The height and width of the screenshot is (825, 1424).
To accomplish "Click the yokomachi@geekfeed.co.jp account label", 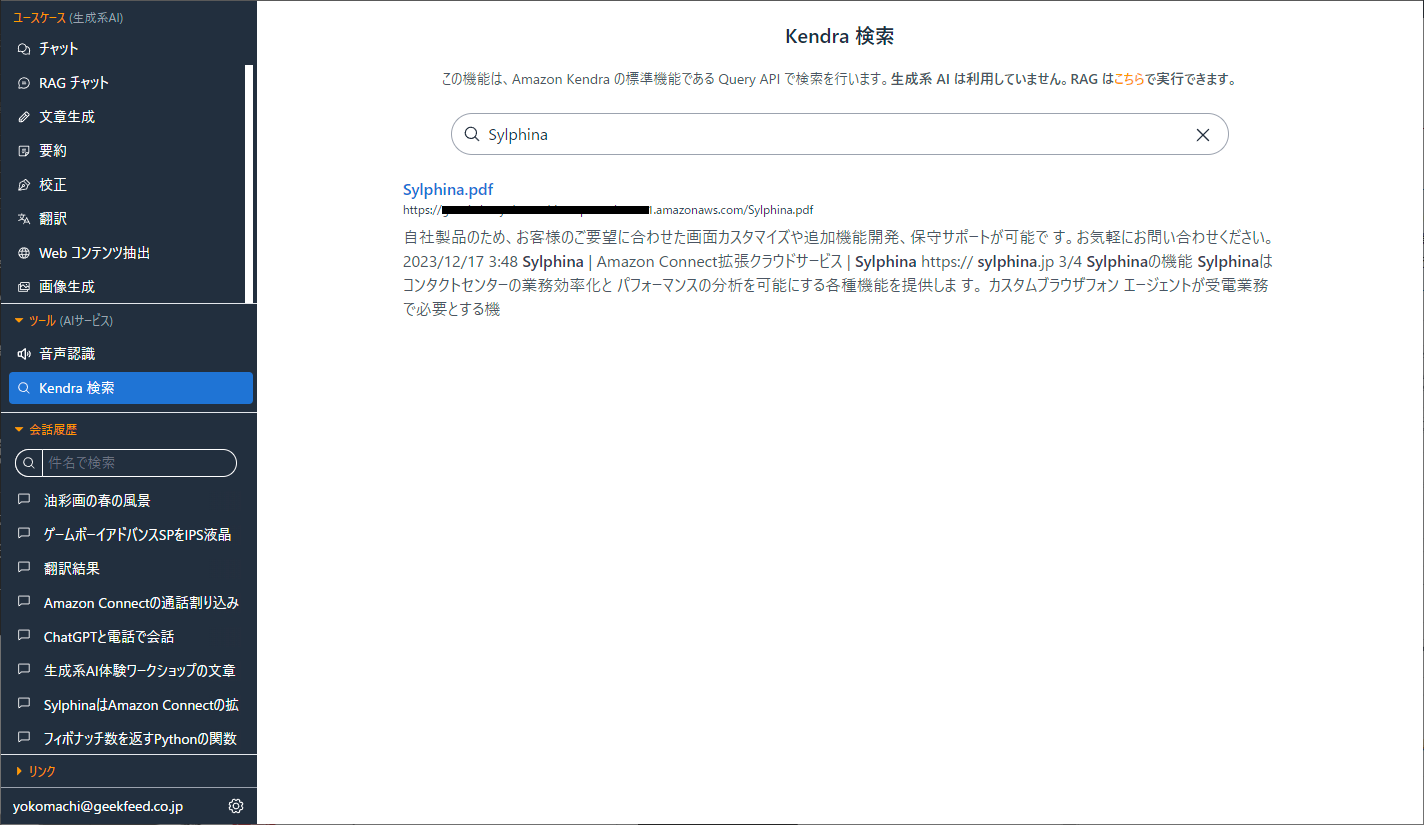I will 98,806.
